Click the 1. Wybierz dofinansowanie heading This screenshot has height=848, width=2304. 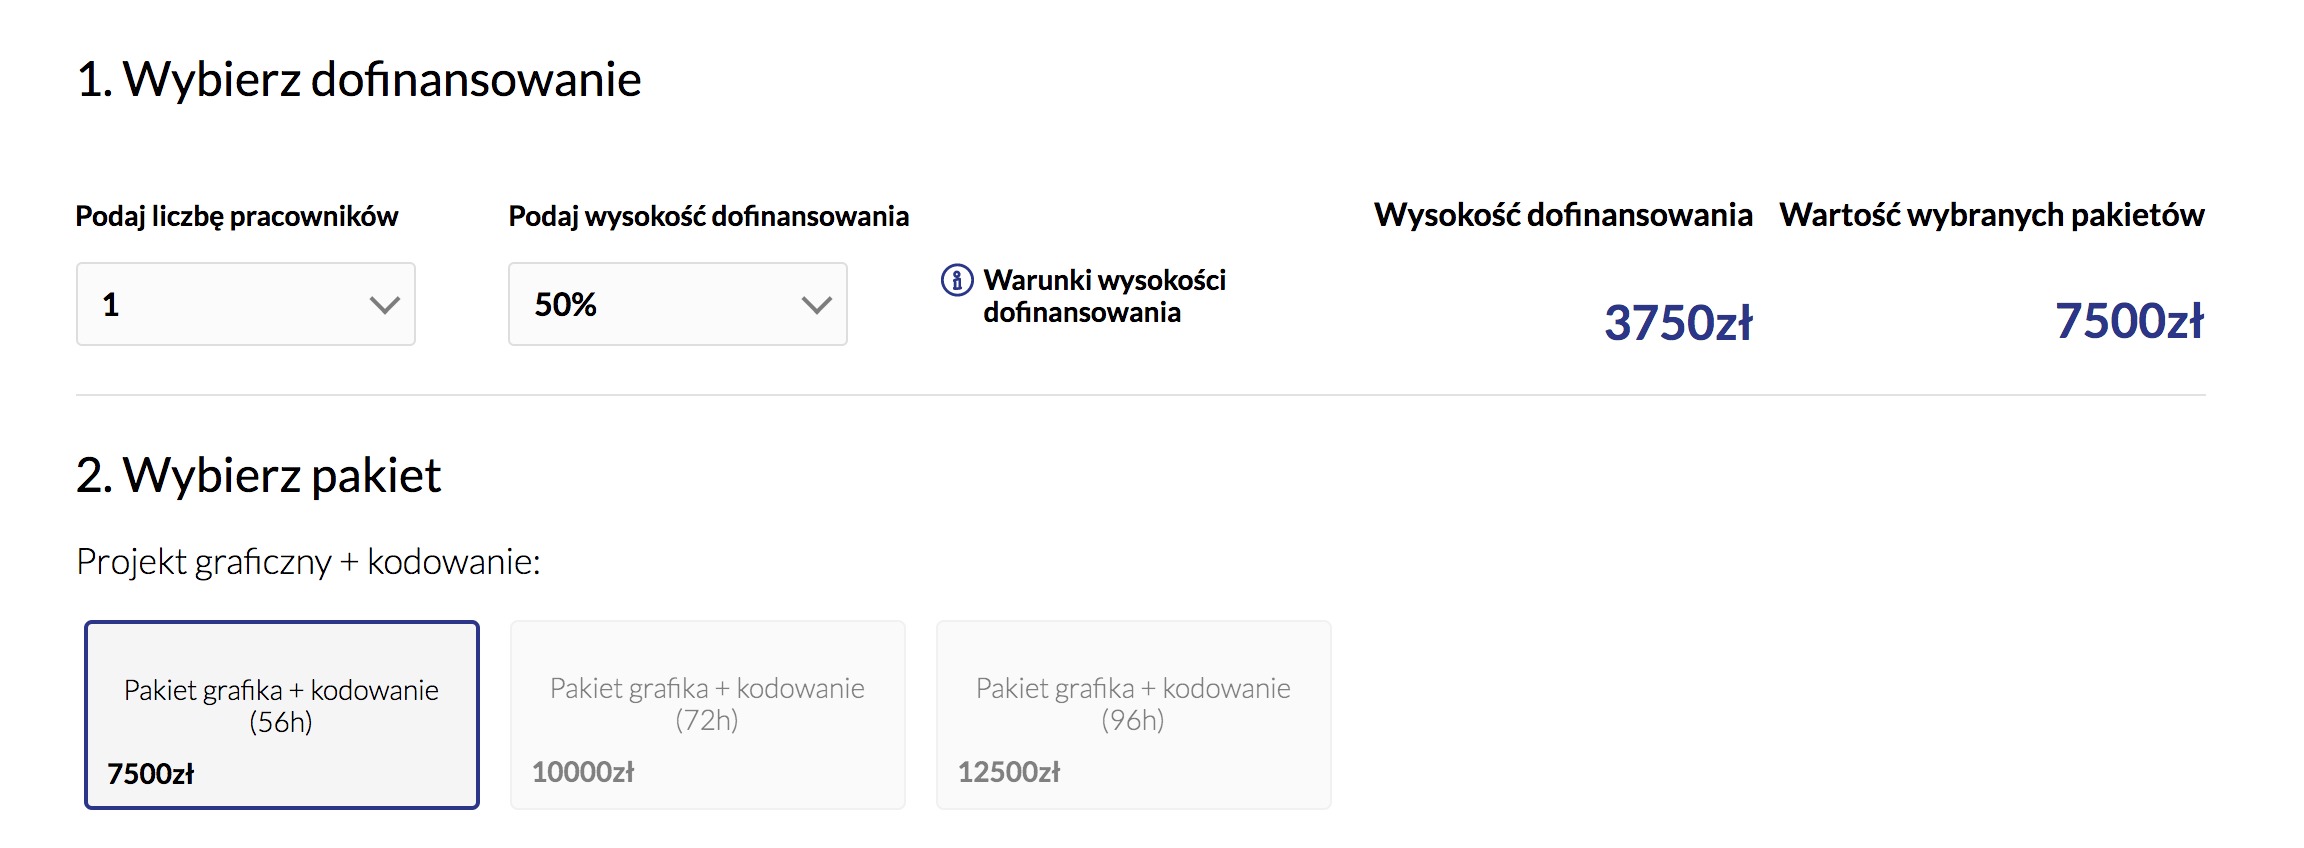click(359, 79)
